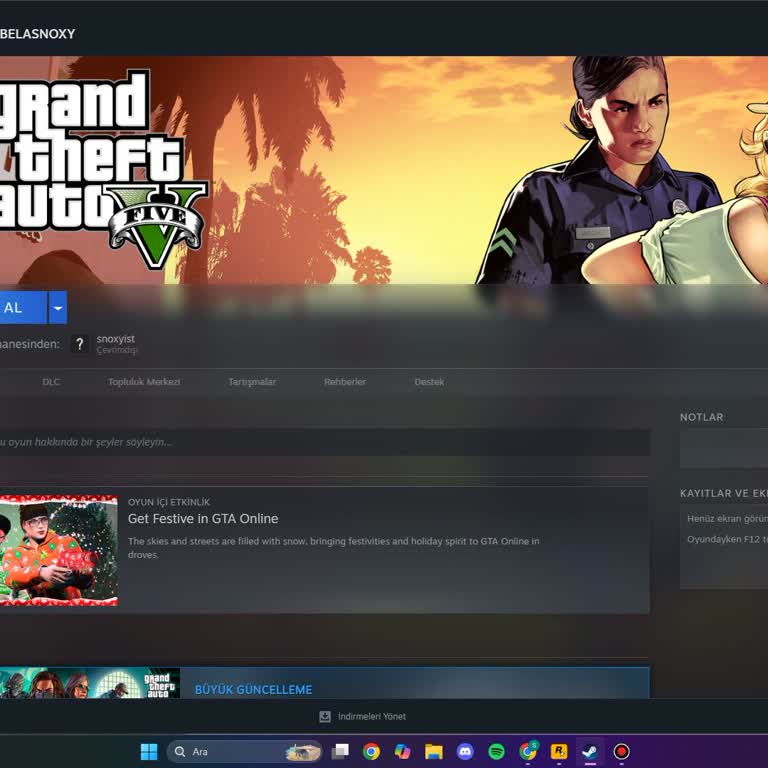
Task: Click the snoxyist username
Action: pyautogui.click(x=116, y=339)
